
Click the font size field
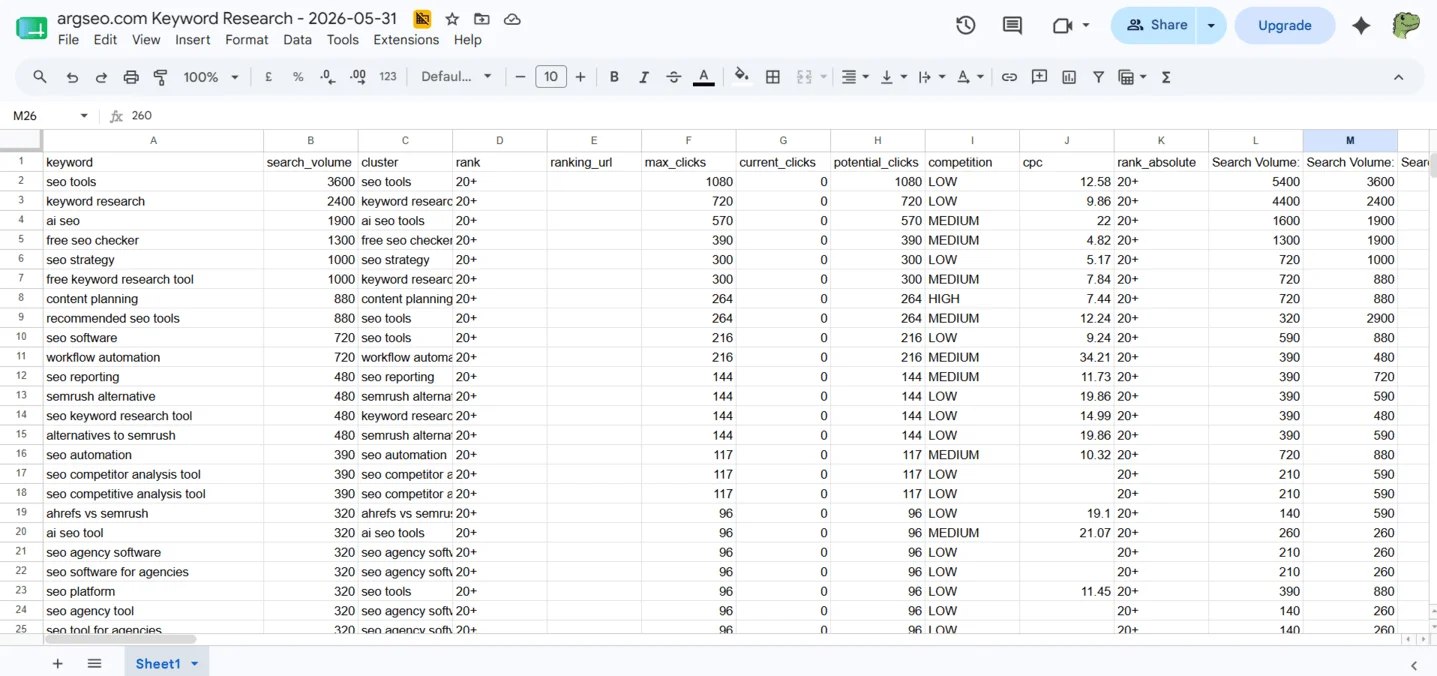coord(551,77)
